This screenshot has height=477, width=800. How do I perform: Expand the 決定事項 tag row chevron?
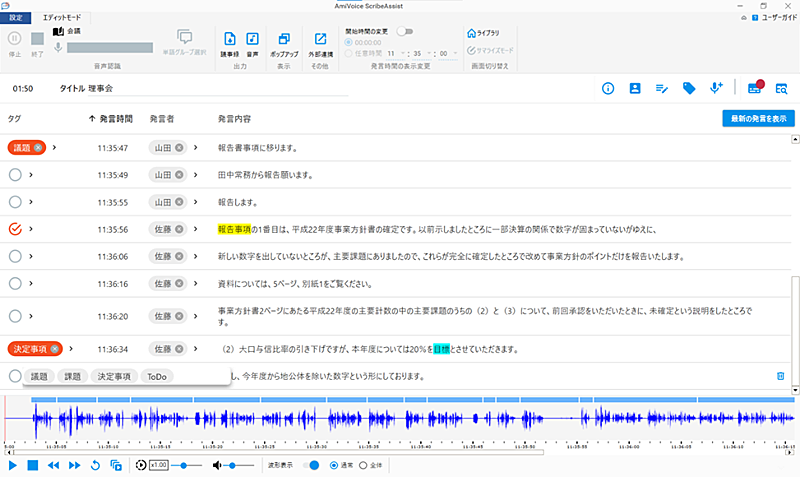[x=71, y=349]
